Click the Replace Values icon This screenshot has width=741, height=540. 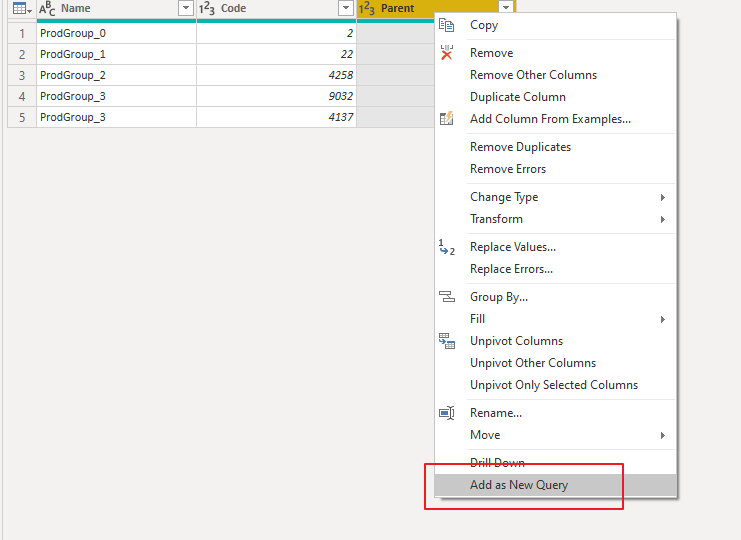(x=447, y=247)
